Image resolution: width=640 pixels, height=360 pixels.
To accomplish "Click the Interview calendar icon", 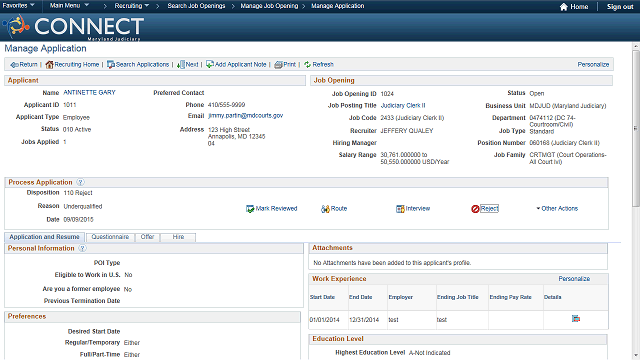I will coord(400,209).
